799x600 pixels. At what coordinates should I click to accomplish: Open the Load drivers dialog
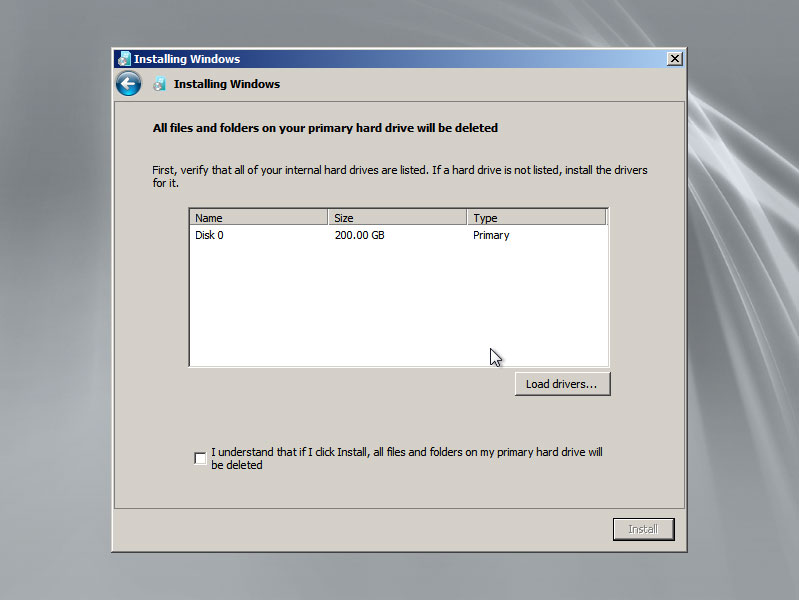[562, 384]
